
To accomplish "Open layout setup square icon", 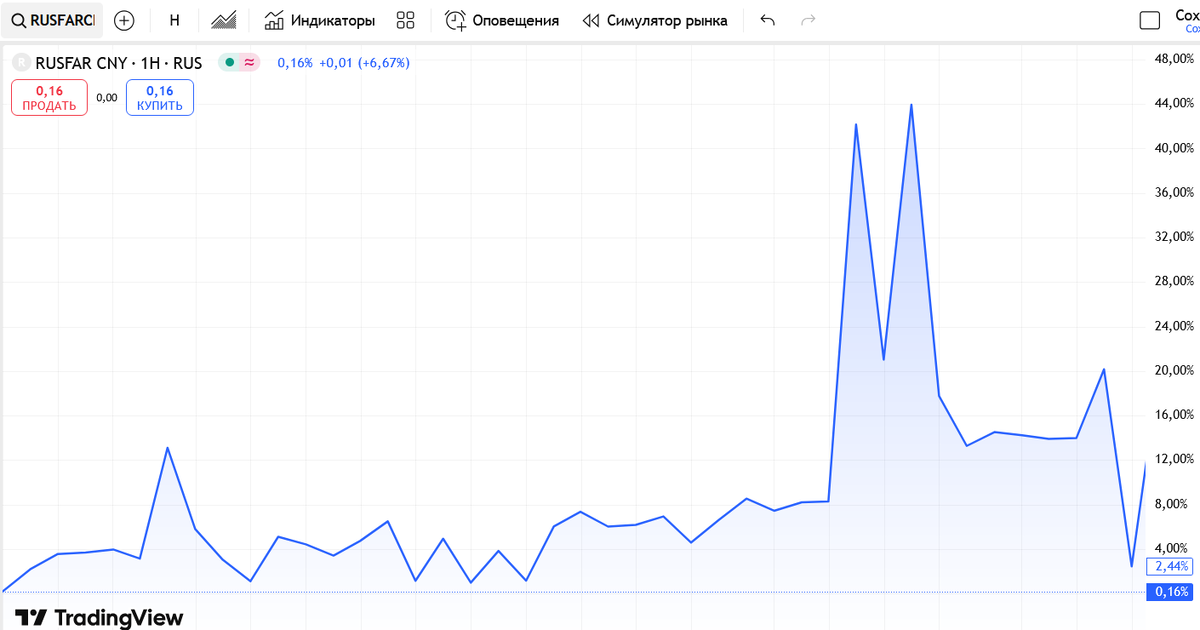I will (x=1151, y=20).
